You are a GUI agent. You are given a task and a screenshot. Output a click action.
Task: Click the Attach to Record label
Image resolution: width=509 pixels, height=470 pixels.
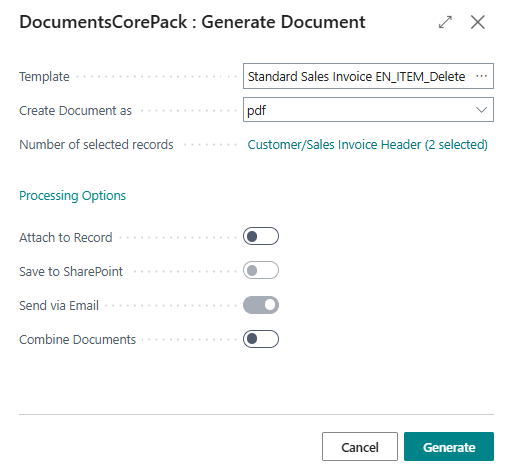click(66, 238)
